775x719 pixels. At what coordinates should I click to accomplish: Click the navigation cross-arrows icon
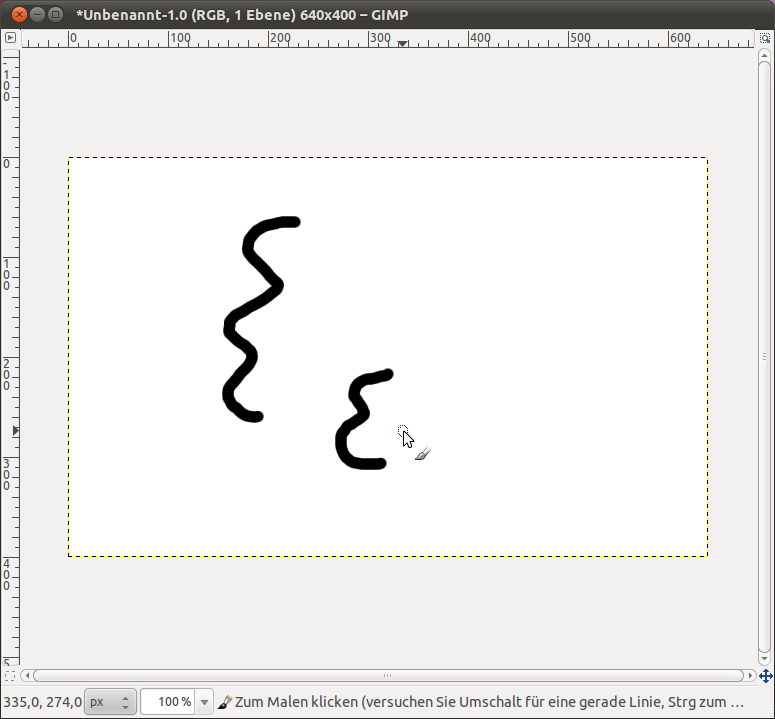click(x=765, y=675)
